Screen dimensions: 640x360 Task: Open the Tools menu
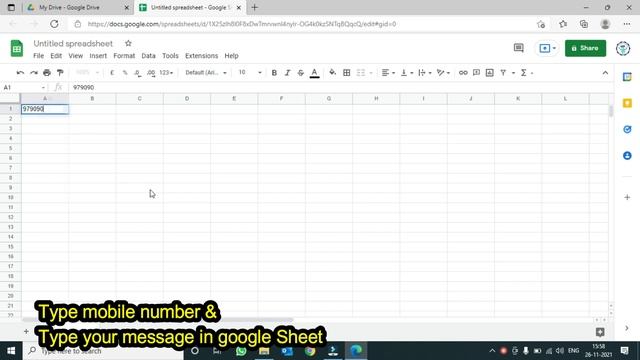click(x=170, y=56)
